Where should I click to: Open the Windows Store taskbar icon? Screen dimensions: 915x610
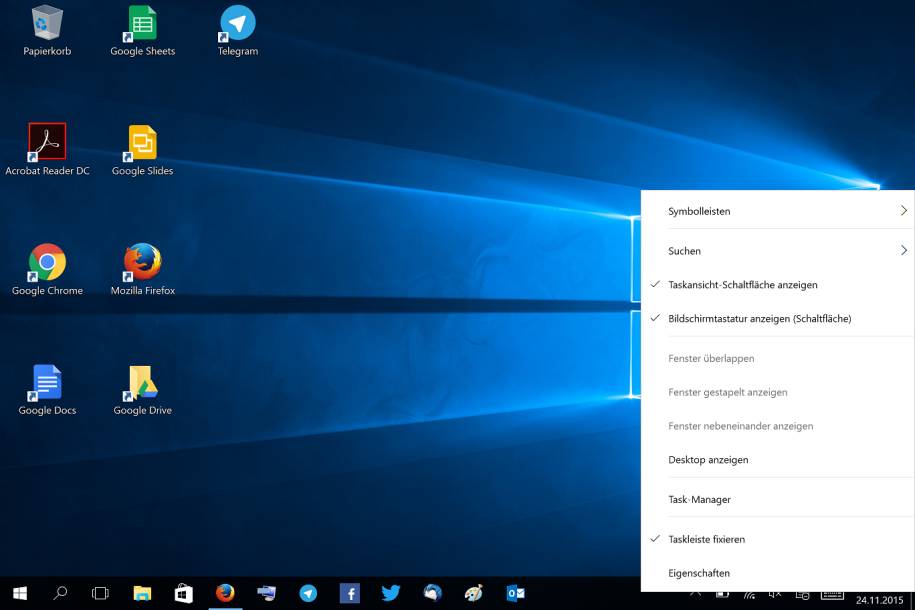click(x=183, y=593)
